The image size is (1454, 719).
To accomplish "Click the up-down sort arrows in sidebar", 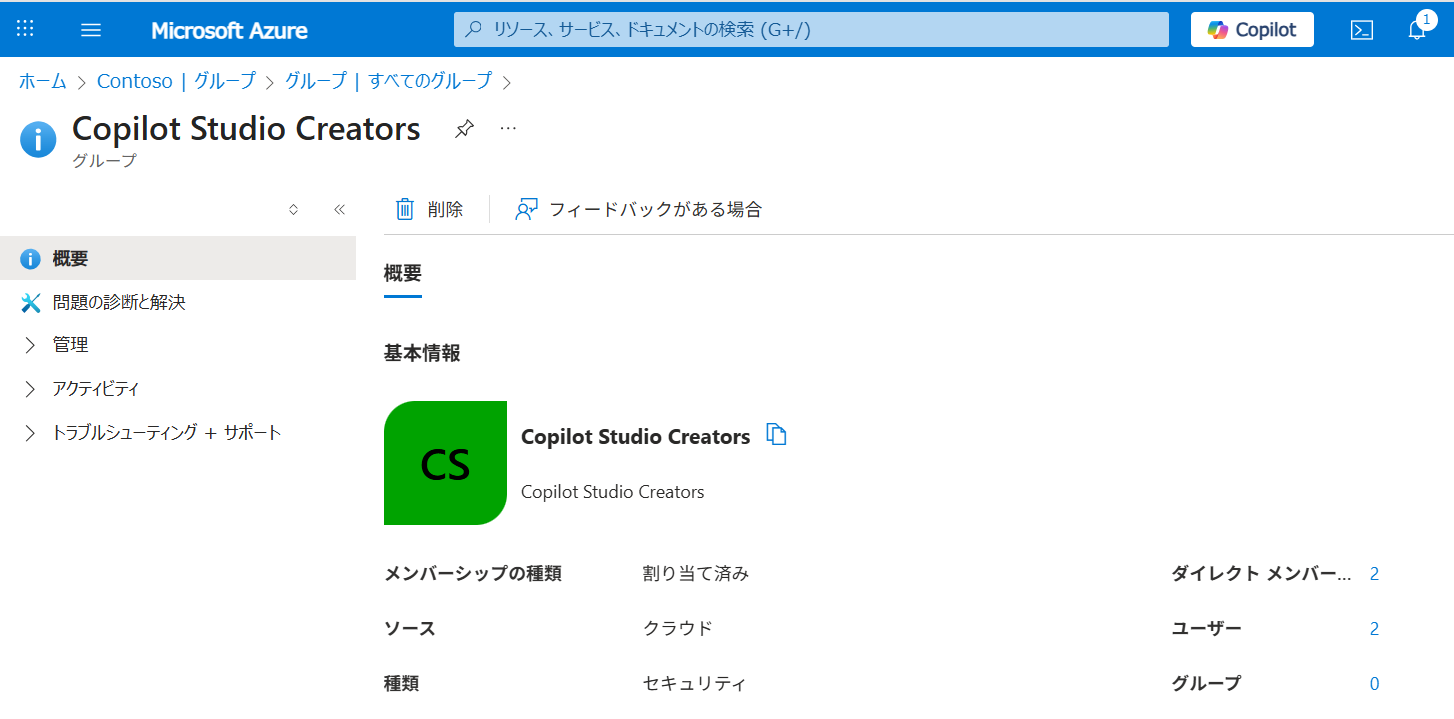I will coord(293,209).
